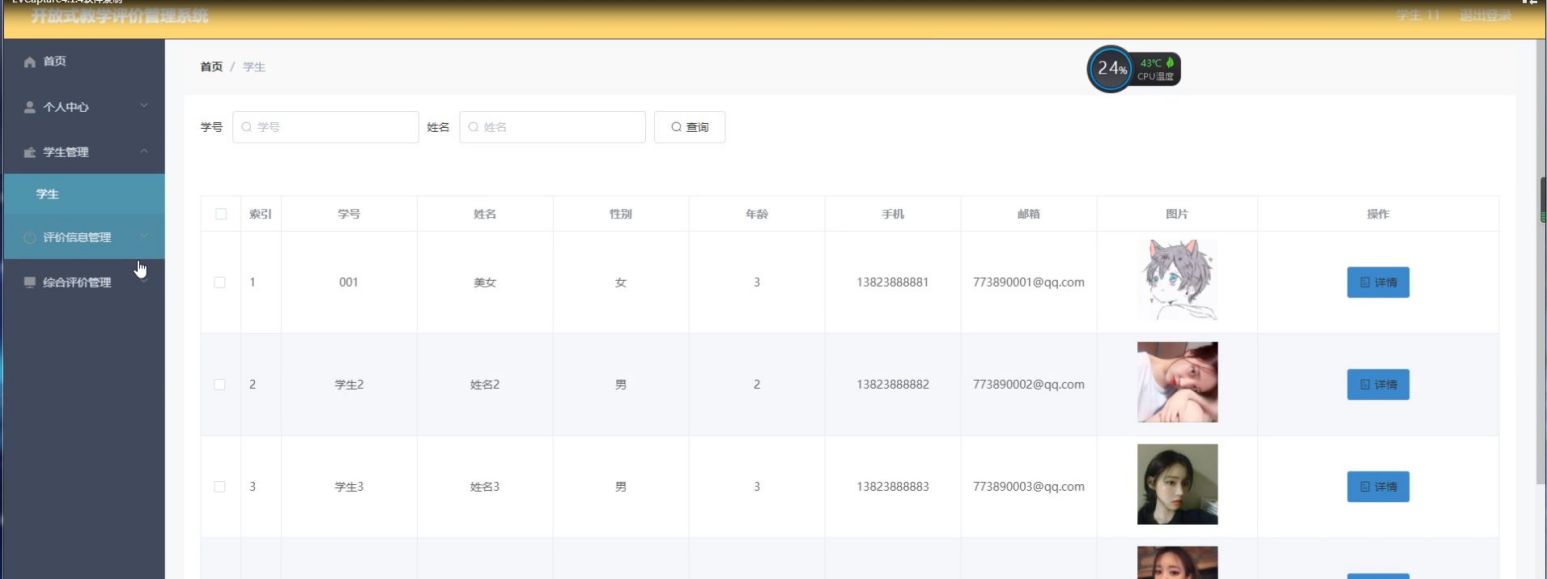The width and height of the screenshot is (1547, 579).
Task: Go to 首页 in the breadcrumb
Action: [x=211, y=67]
